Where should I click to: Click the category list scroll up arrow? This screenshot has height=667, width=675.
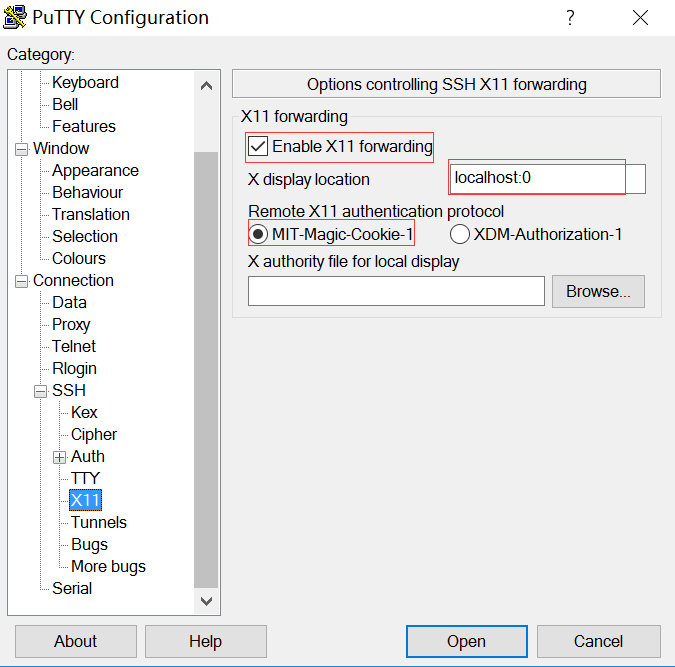pos(206,86)
